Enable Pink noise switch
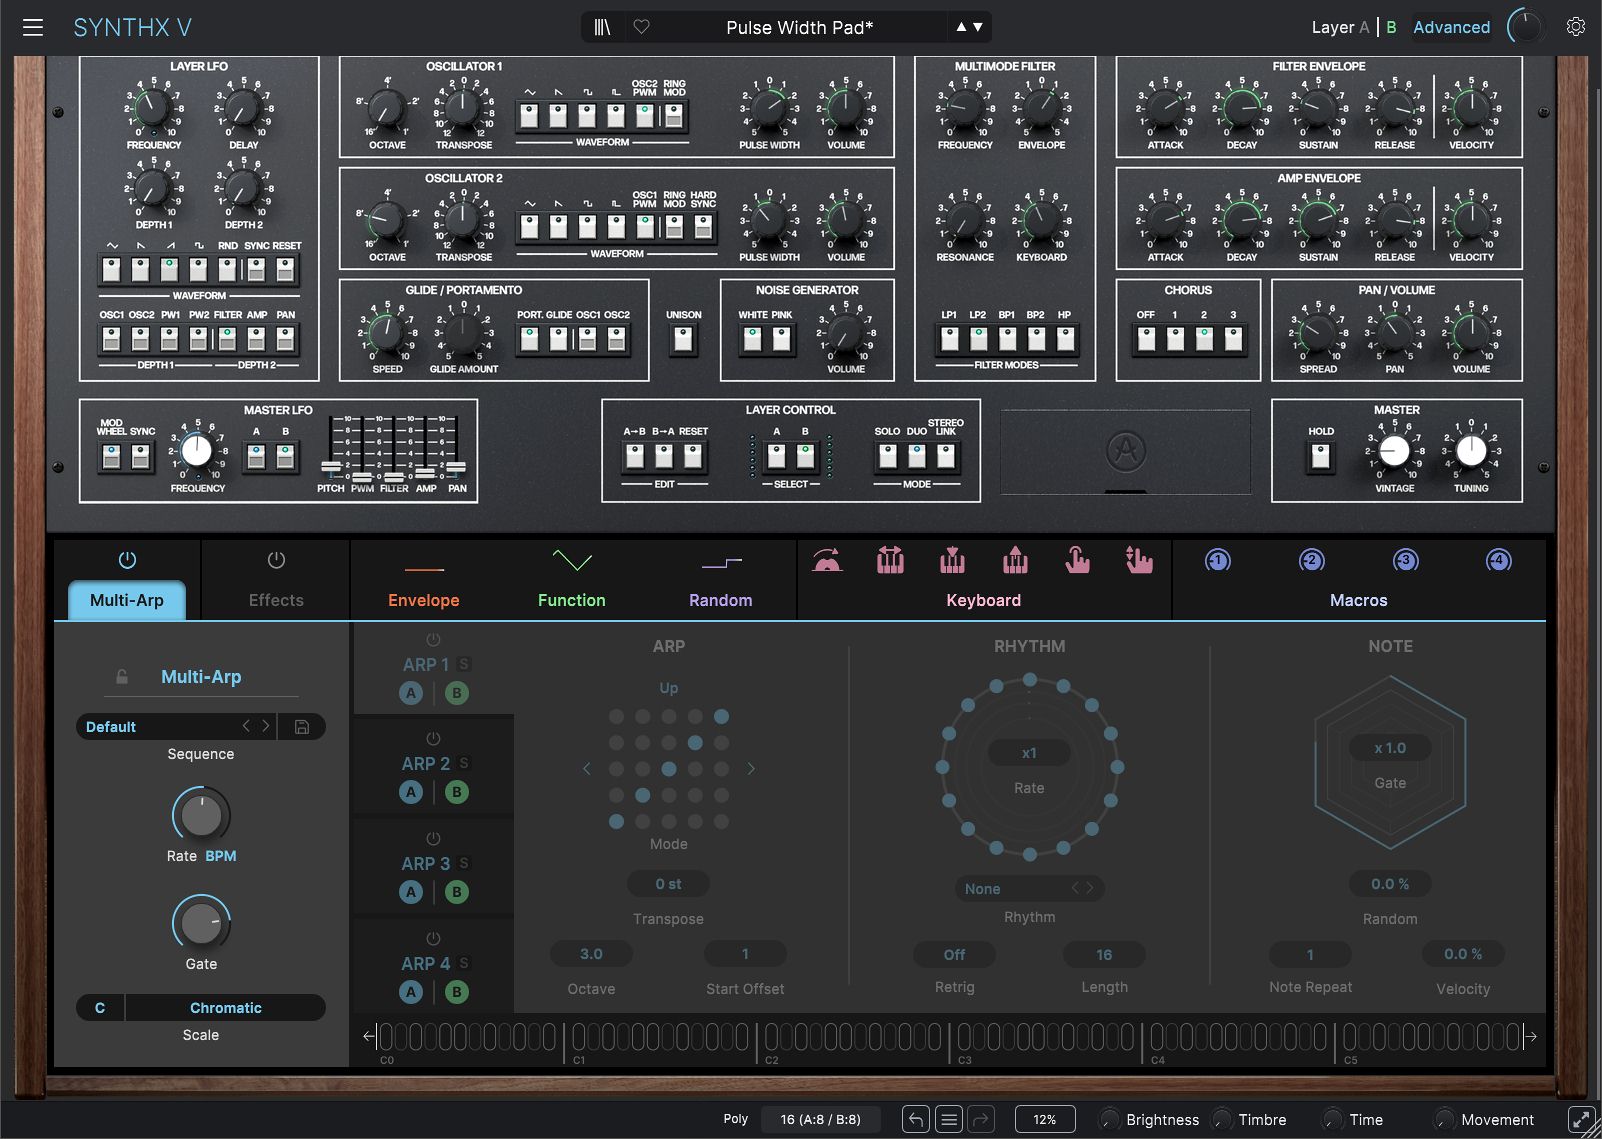The height and width of the screenshot is (1139, 1602). pos(782,340)
